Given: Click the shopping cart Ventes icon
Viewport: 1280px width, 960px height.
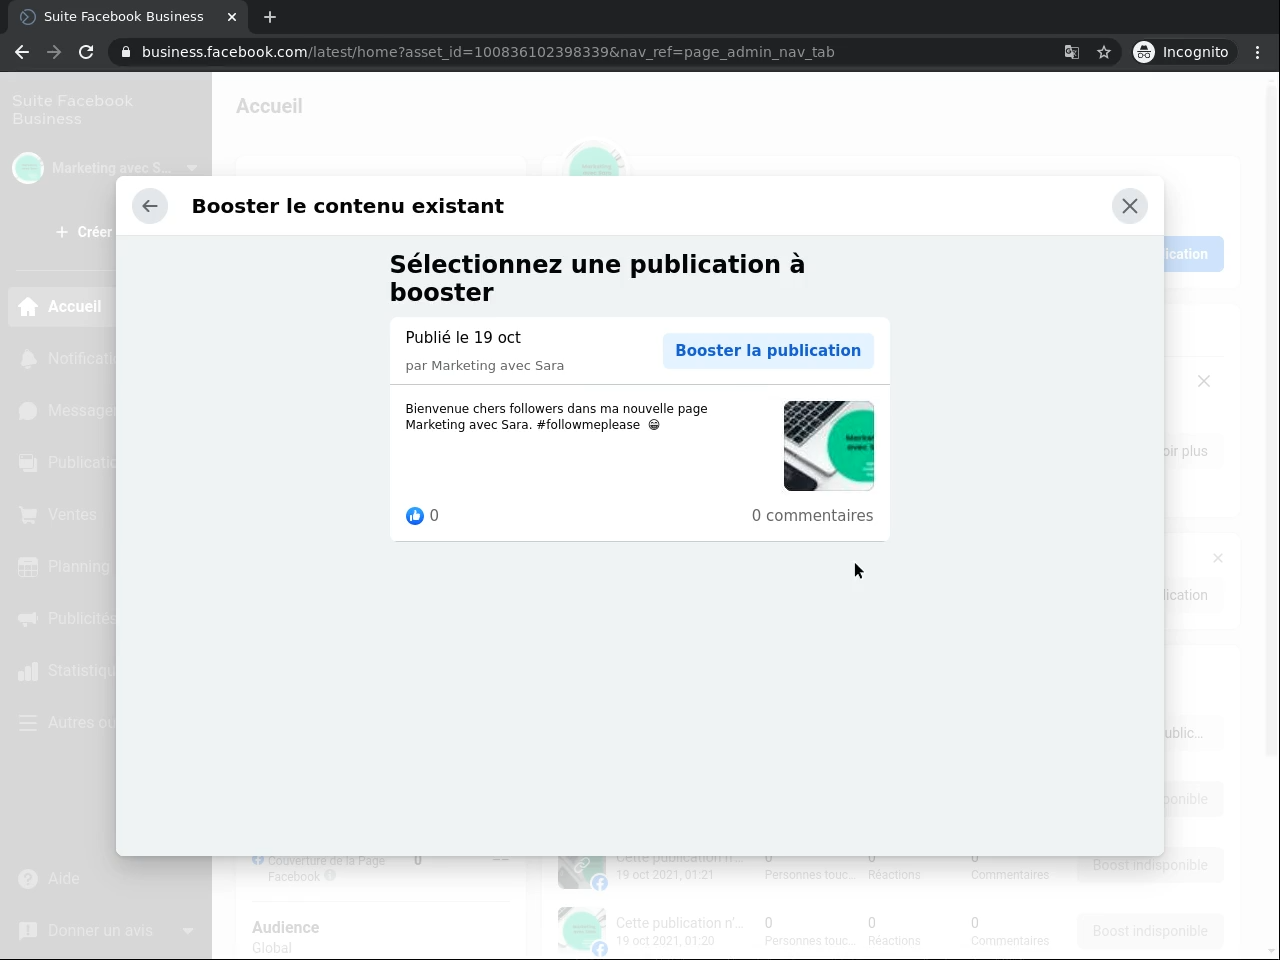Looking at the screenshot, I should tap(28, 515).
